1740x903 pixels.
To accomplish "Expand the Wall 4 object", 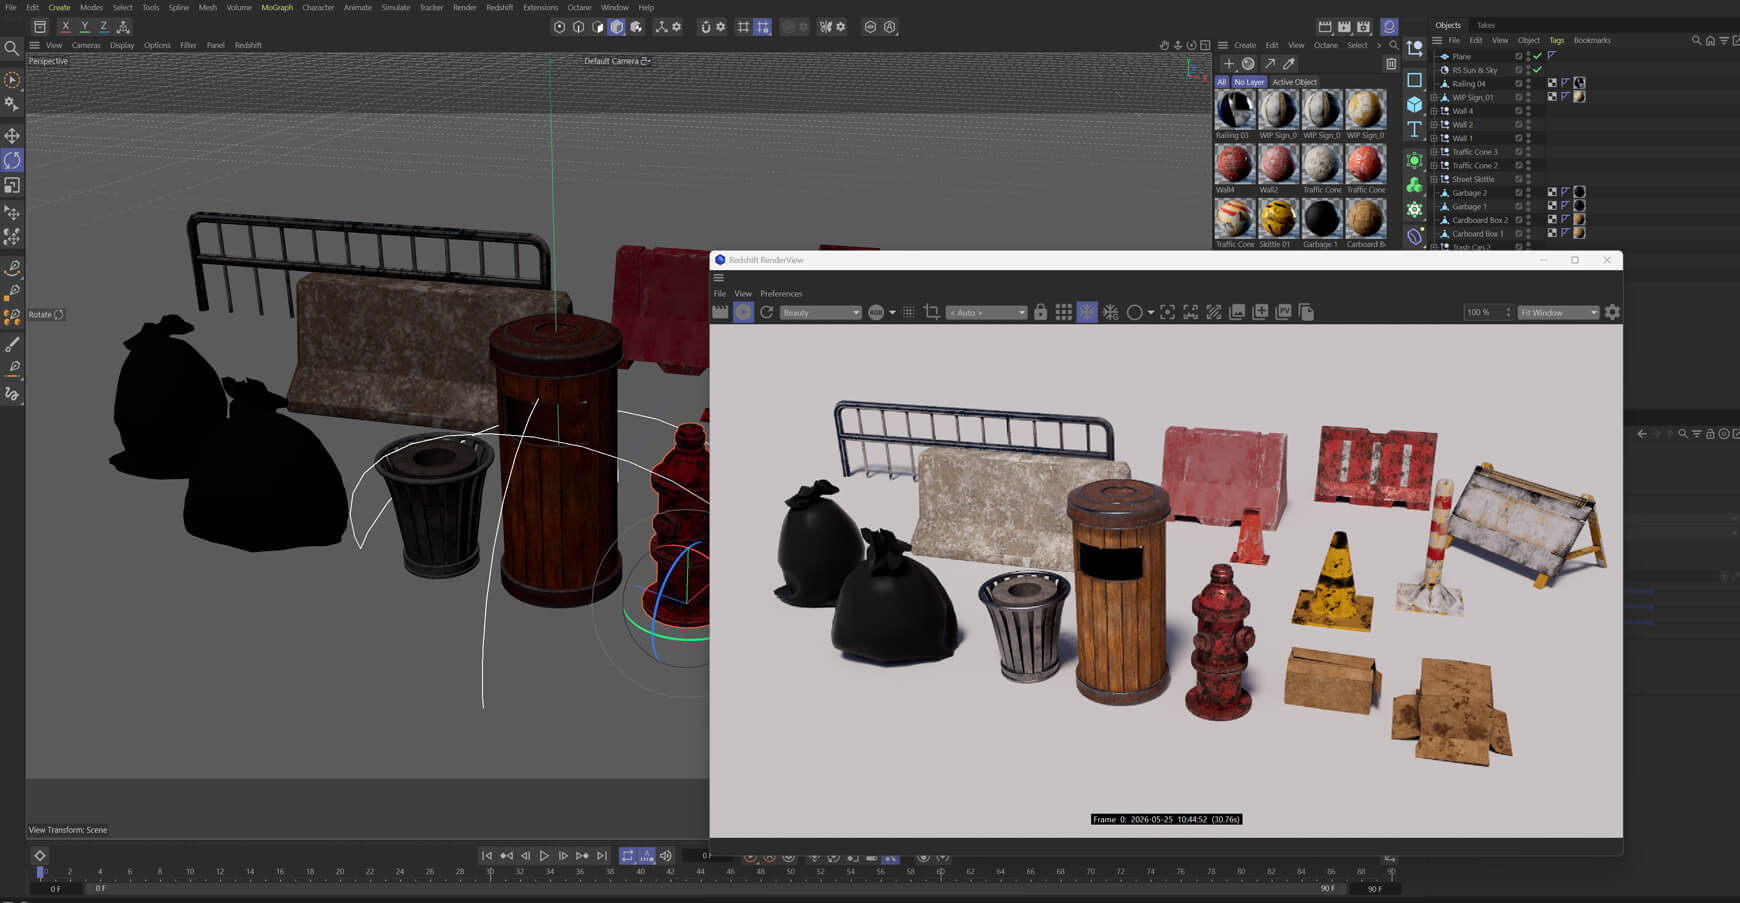I will [1434, 111].
